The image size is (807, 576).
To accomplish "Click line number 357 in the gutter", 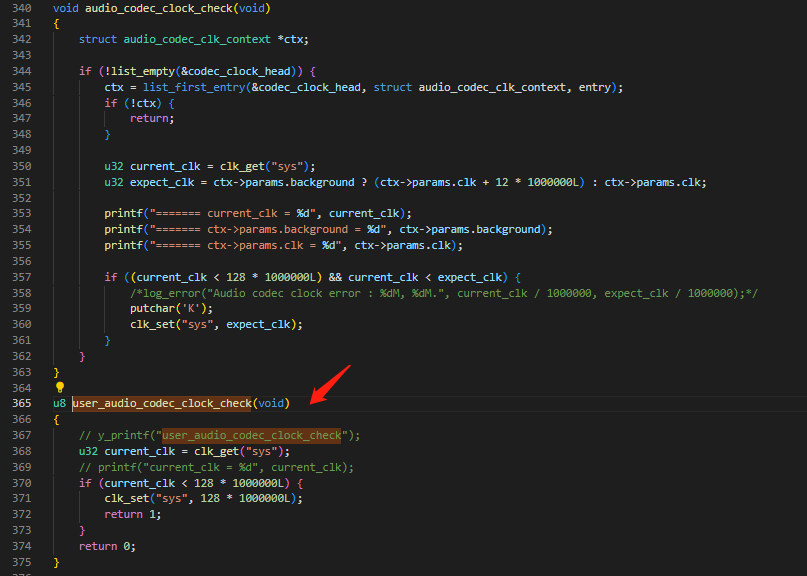I will (22, 277).
